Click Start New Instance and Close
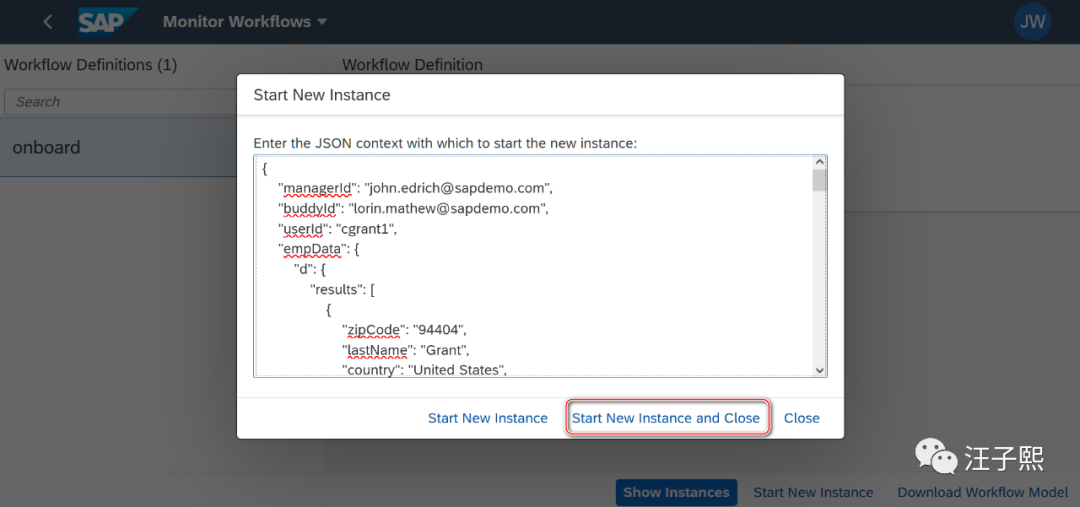The image size is (1080, 507). pyautogui.click(x=666, y=418)
